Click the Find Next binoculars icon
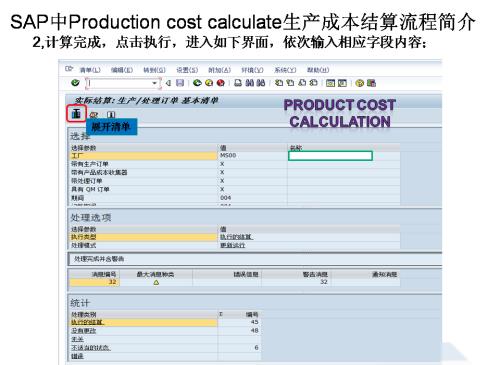500x365 pixels. 261,83
